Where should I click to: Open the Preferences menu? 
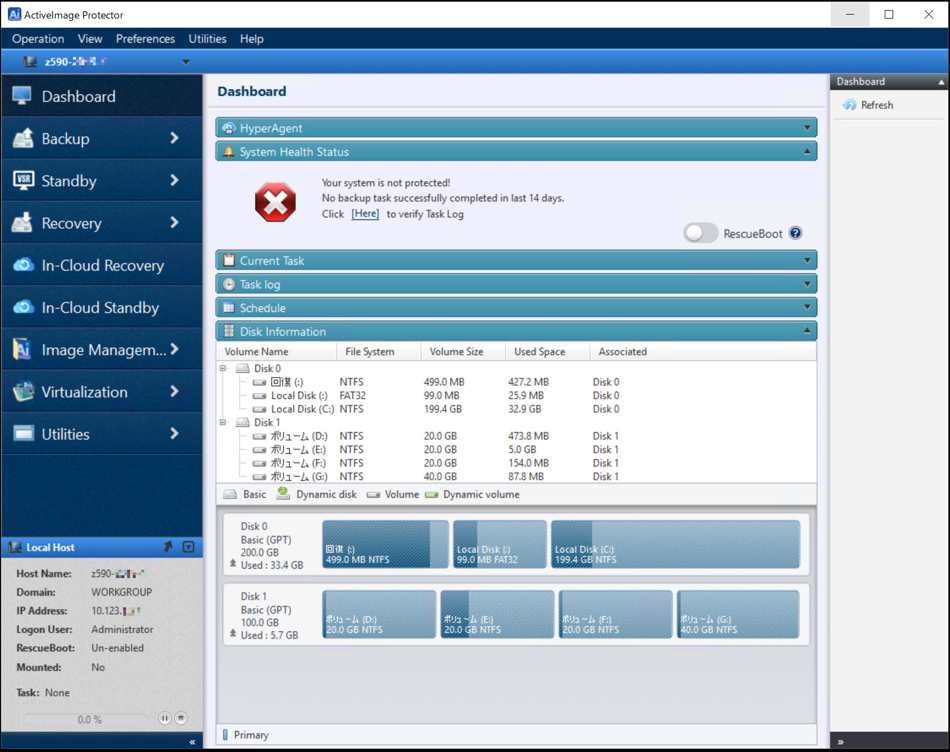pos(145,39)
